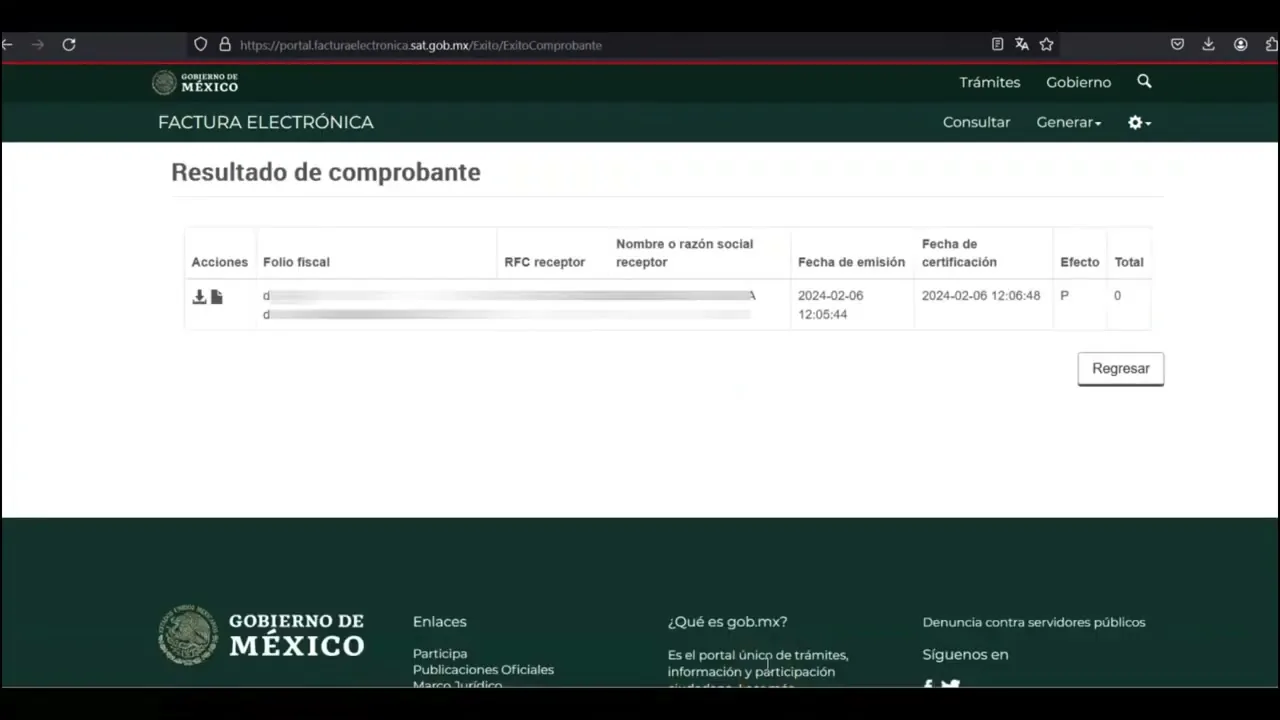Click the Efecto value P
Screen dimensions: 1280x720
click(x=1064, y=296)
